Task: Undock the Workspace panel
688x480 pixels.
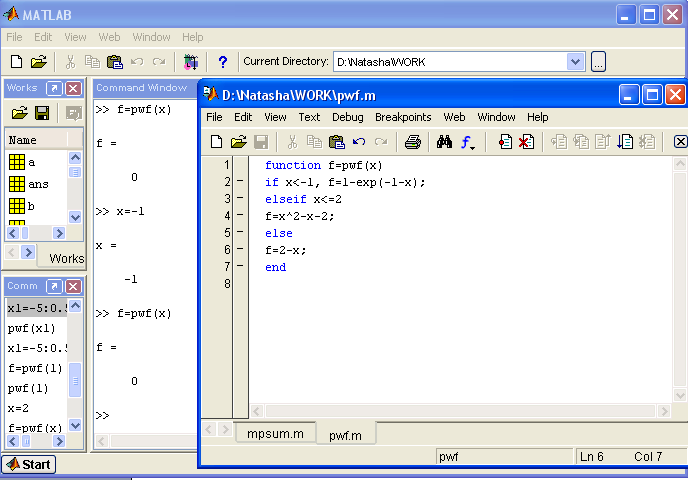Action: (x=54, y=88)
